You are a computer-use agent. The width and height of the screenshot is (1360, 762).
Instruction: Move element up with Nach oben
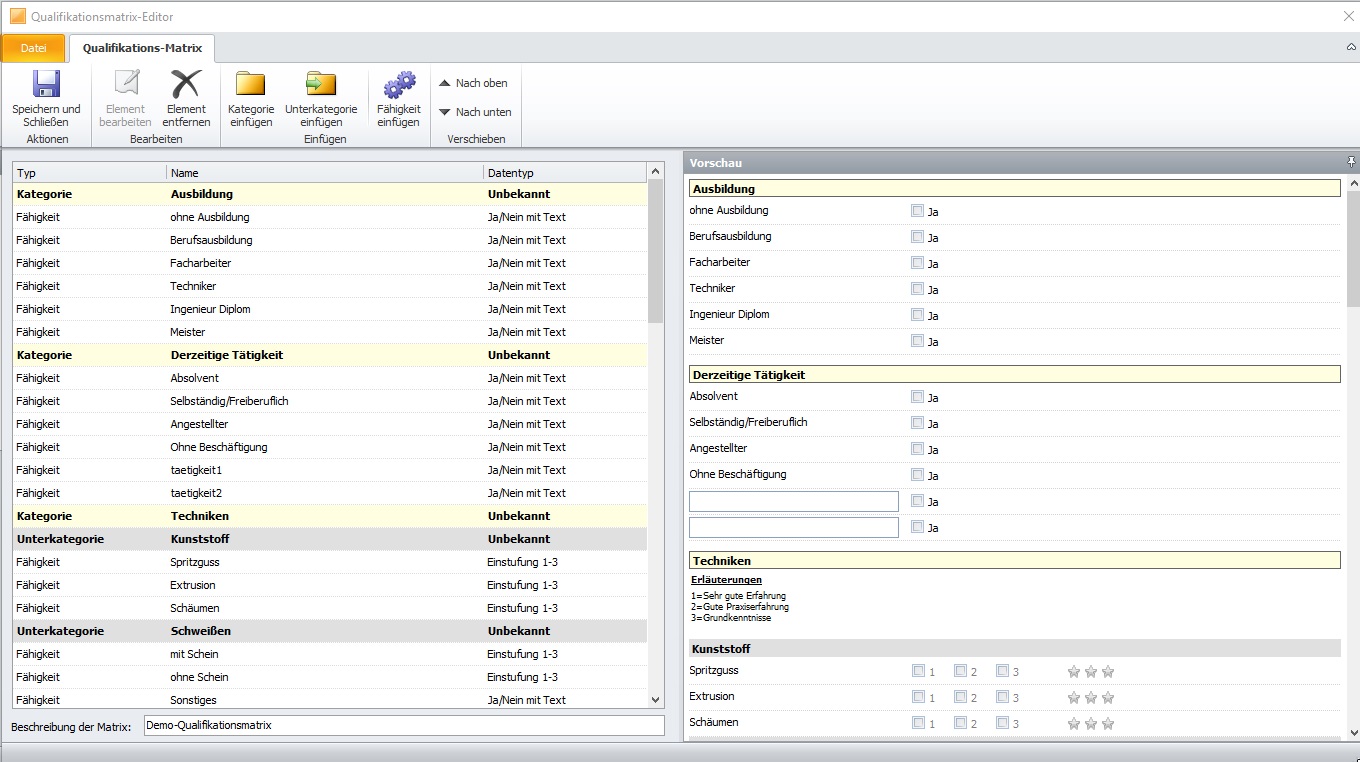pos(473,83)
